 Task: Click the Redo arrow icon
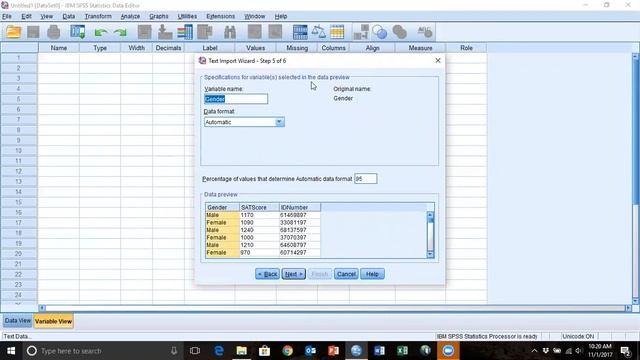coord(120,32)
